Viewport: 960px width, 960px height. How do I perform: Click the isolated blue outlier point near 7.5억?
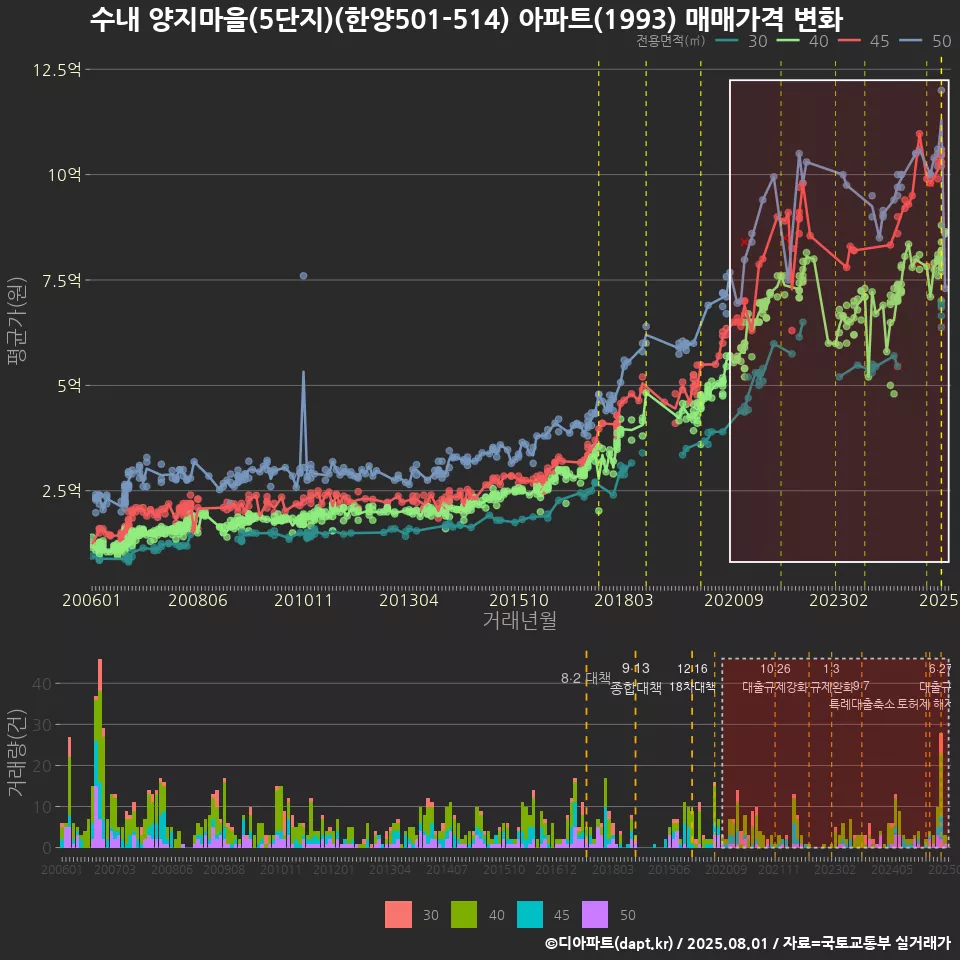click(x=303, y=276)
